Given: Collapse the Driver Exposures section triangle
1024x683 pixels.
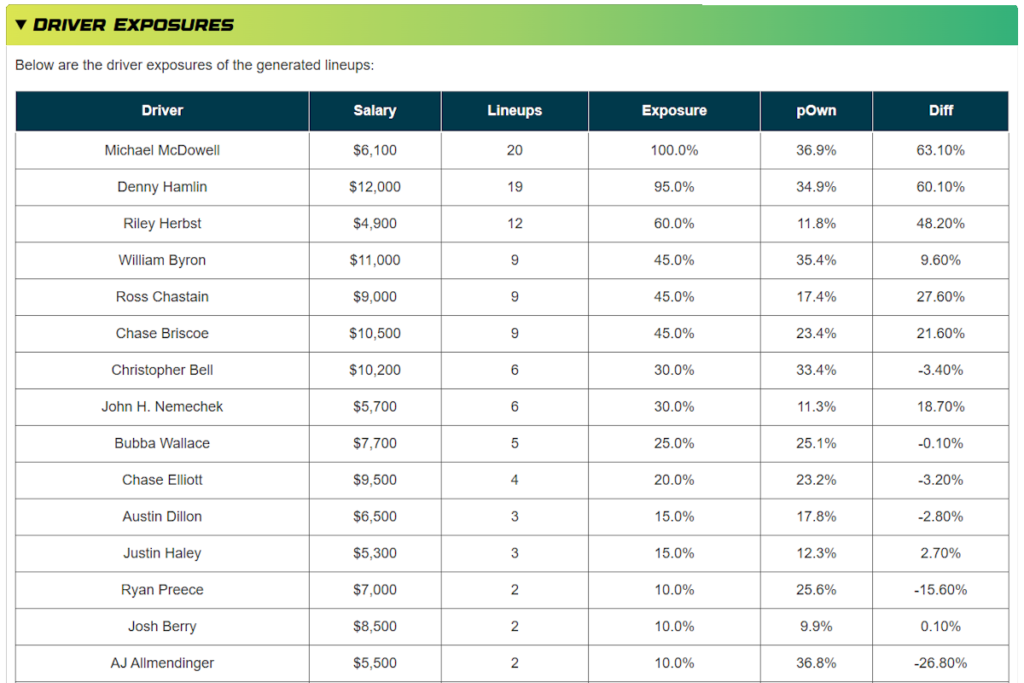Looking at the screenshot, I should tap(21, 25).
